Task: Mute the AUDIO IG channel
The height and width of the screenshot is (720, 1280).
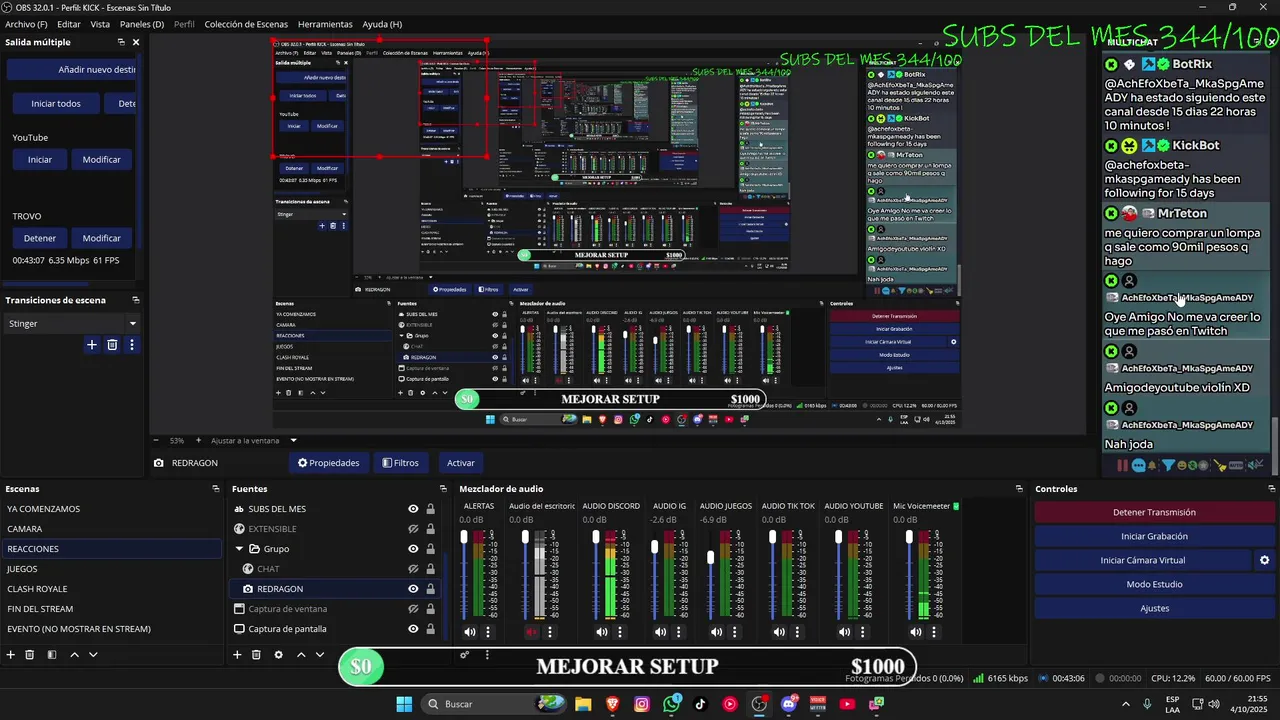Action: [x=660, y=632]
